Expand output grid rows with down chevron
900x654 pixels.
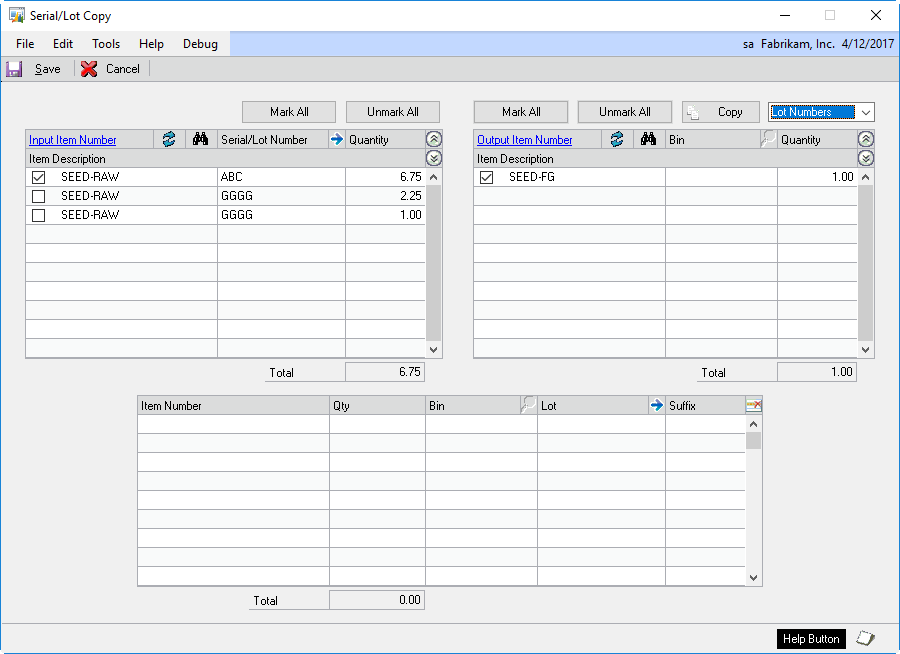coord(866,158)
